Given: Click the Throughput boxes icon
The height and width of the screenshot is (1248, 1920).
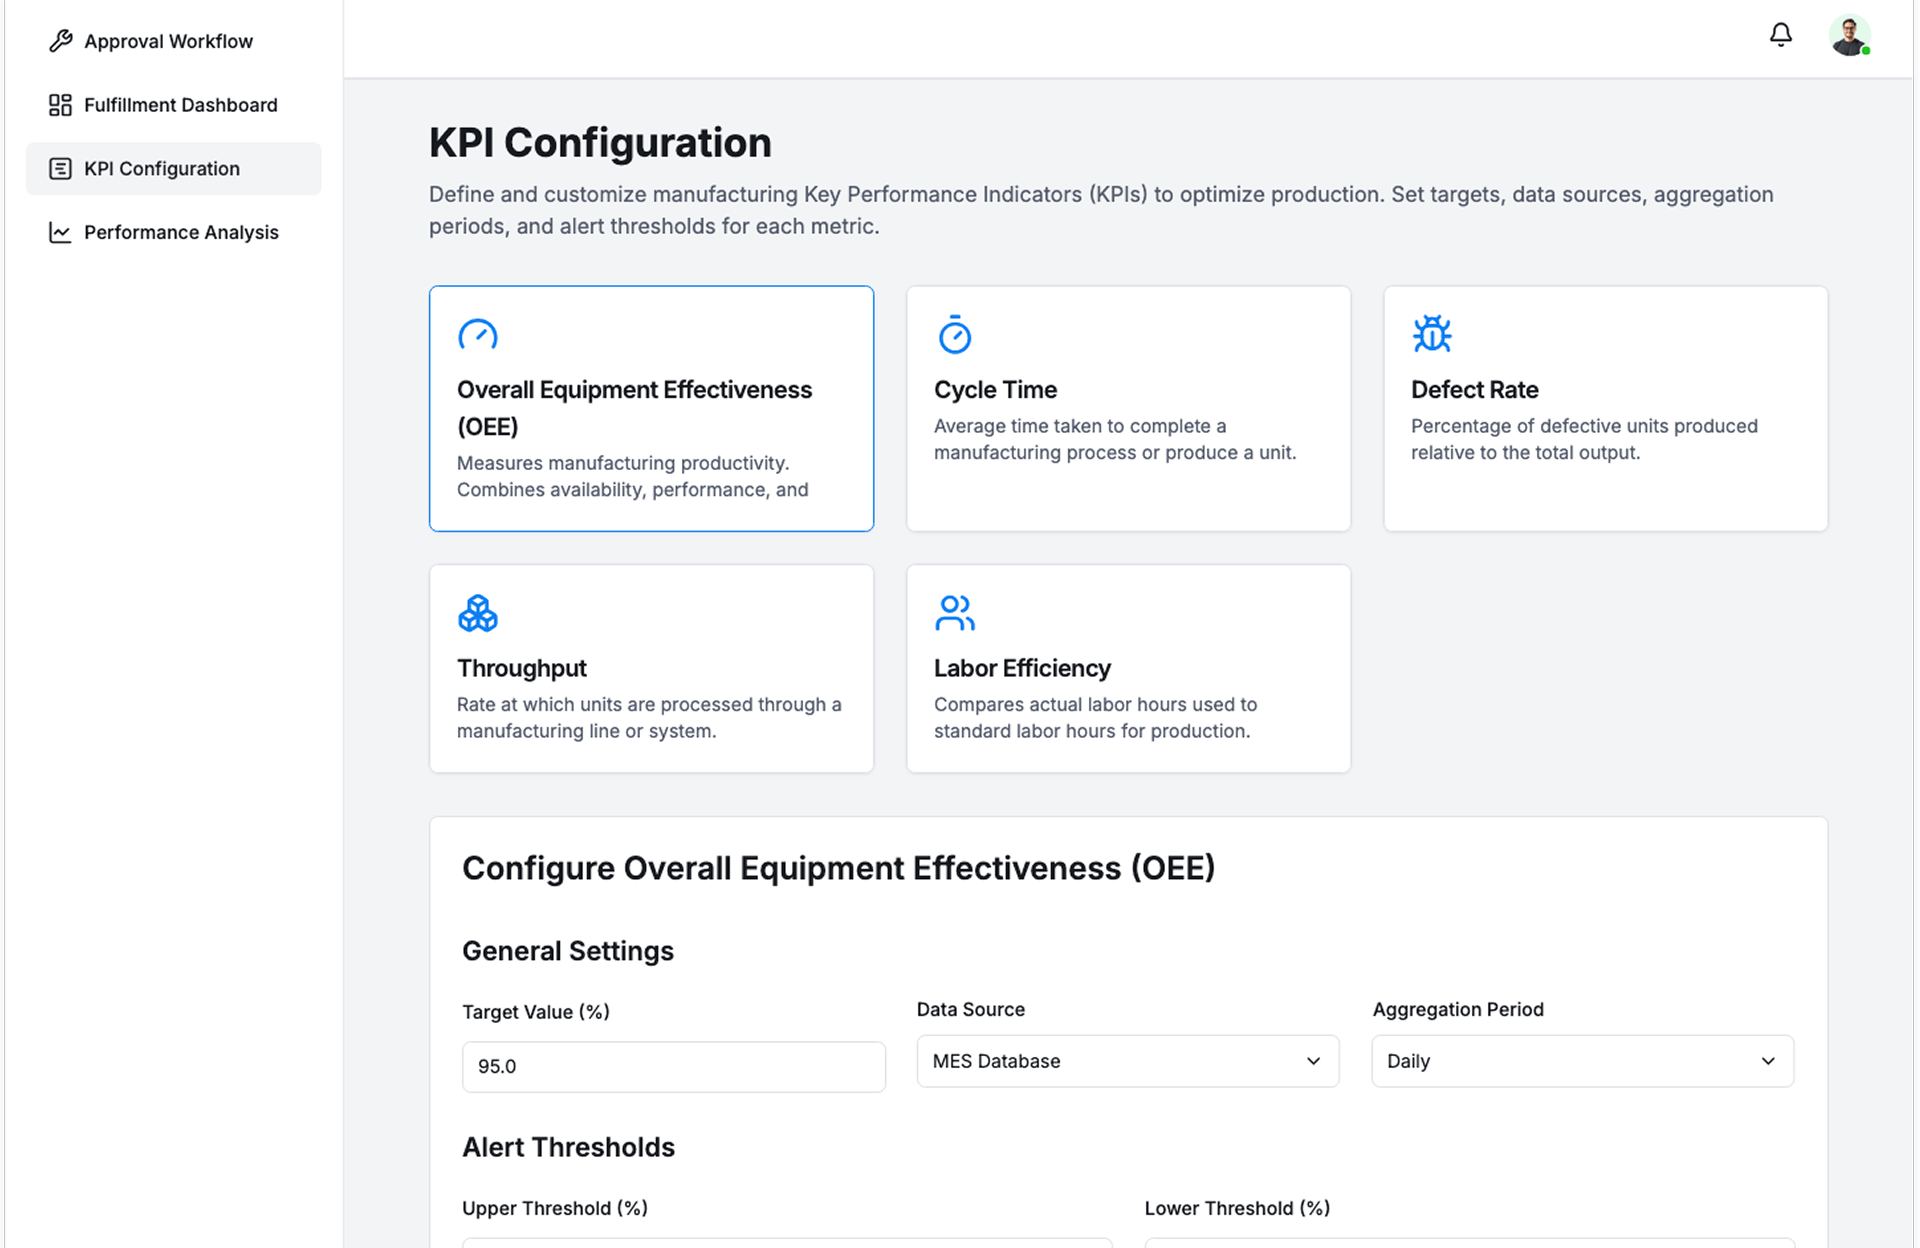Looking at the screenshot, I should click(477, 613).
